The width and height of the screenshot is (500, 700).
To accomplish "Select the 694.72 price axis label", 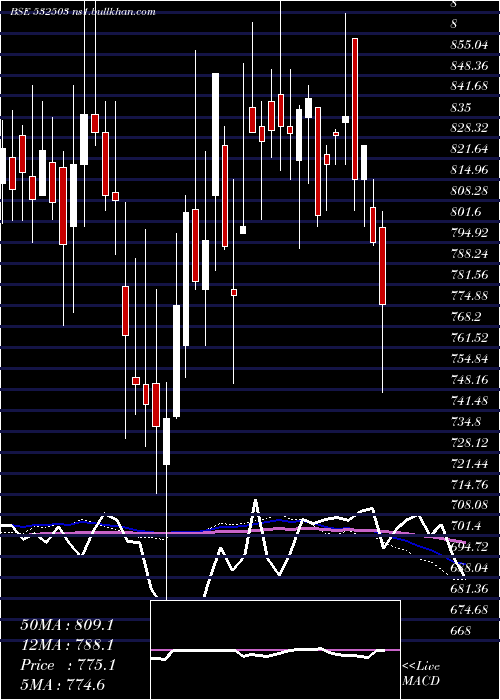I will pyautogui.click(x=469, y=546).
